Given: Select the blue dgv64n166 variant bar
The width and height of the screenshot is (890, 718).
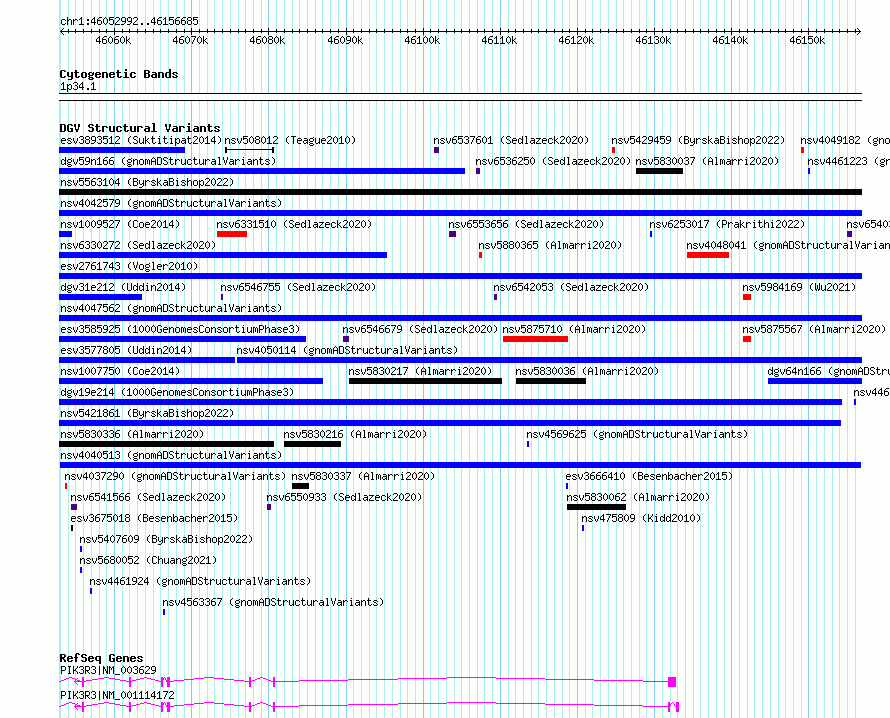Looking at the screenshot, I should coord(815,381).
